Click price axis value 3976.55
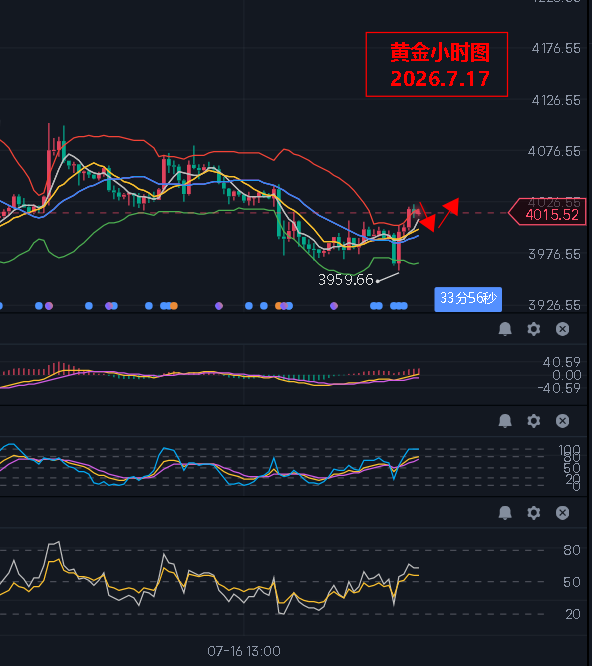Screen dimensions: 592x666 pos(554,254)
